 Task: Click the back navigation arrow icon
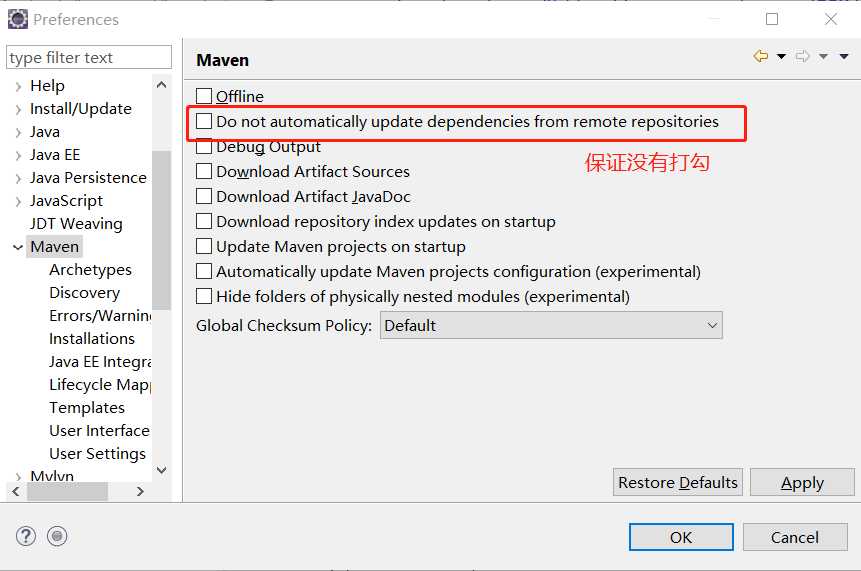pyautogui.click(x=761, y=57)
